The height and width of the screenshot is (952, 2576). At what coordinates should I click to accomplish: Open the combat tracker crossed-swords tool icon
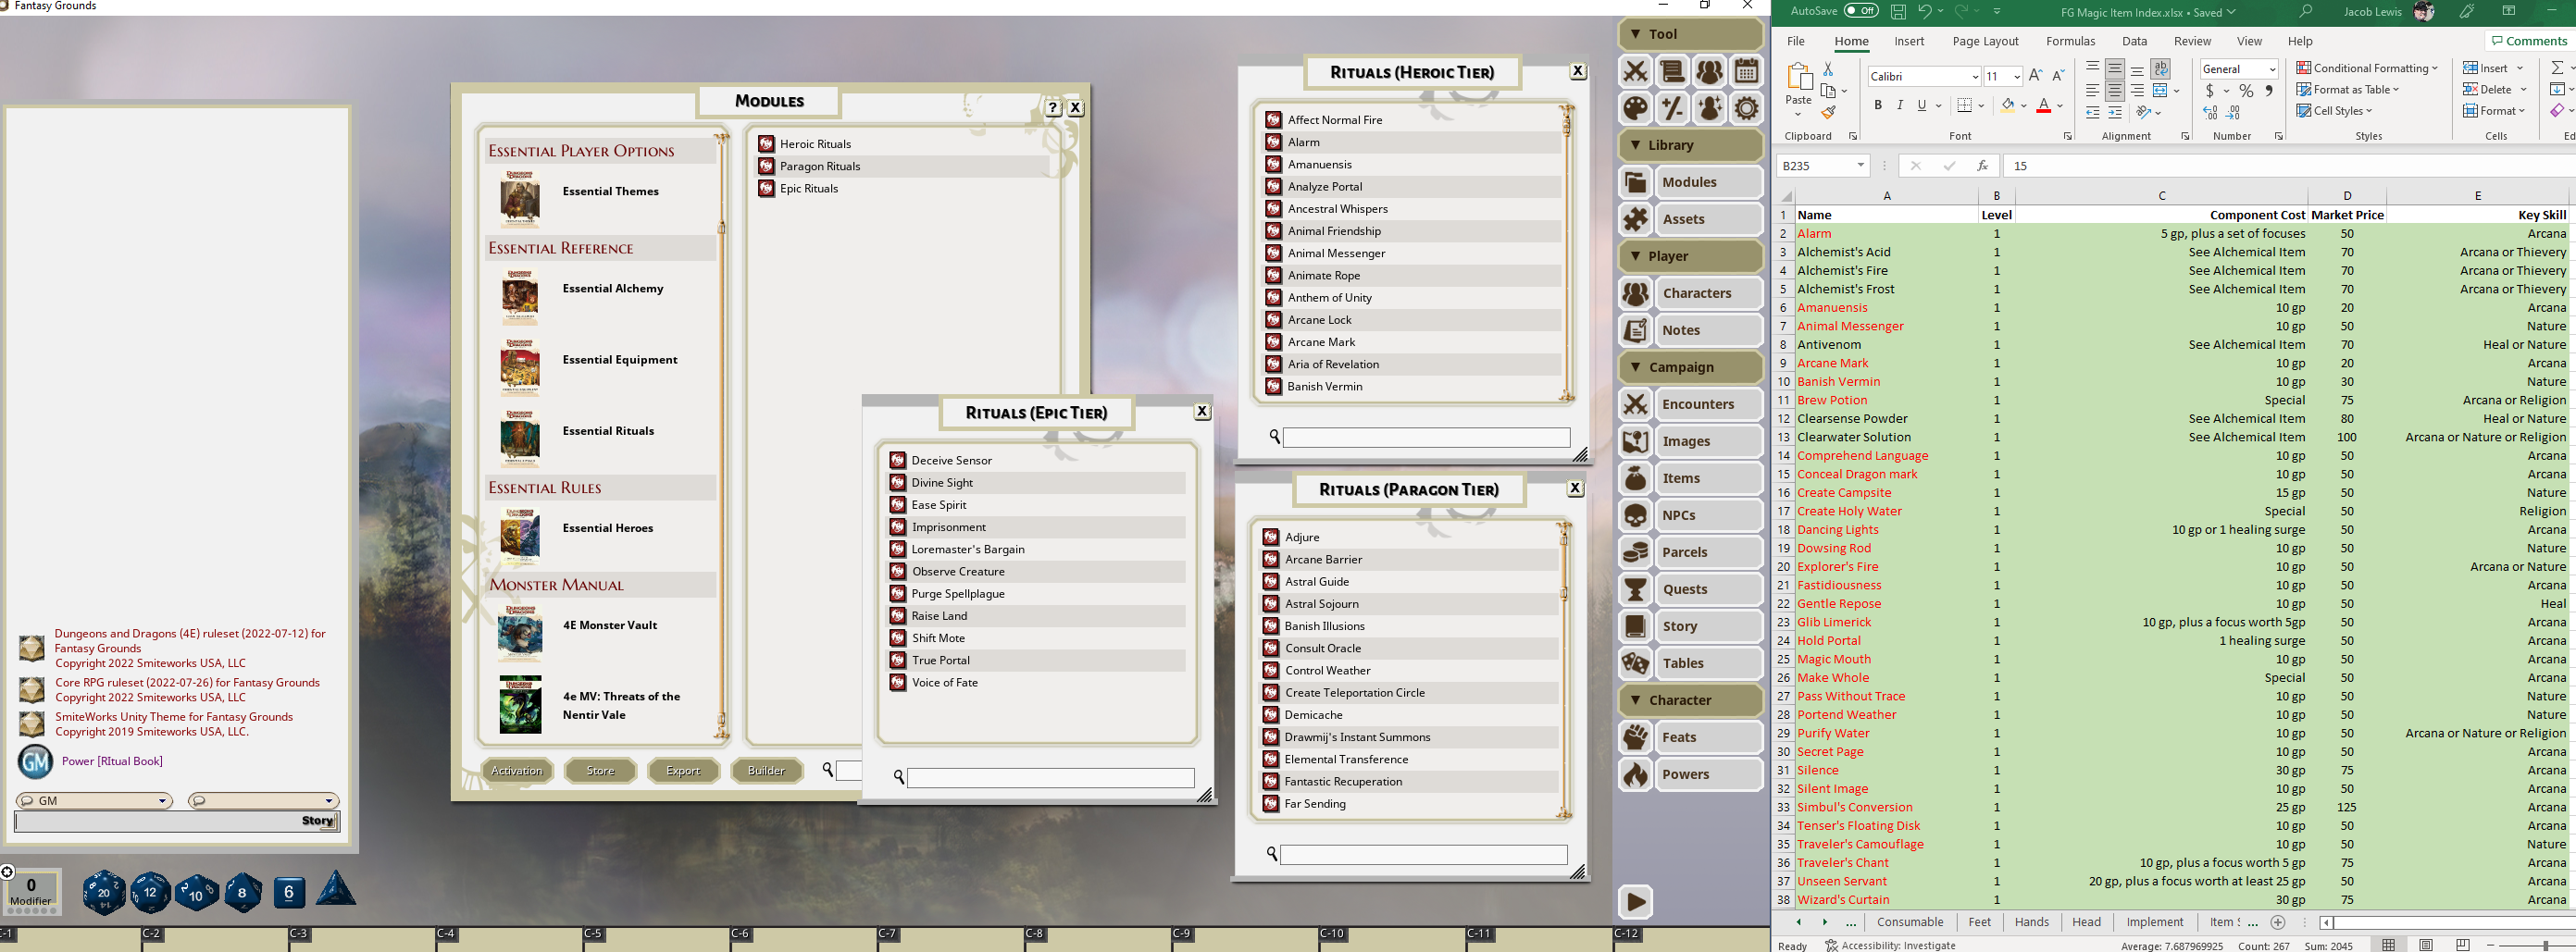[x=1635, y=72]
